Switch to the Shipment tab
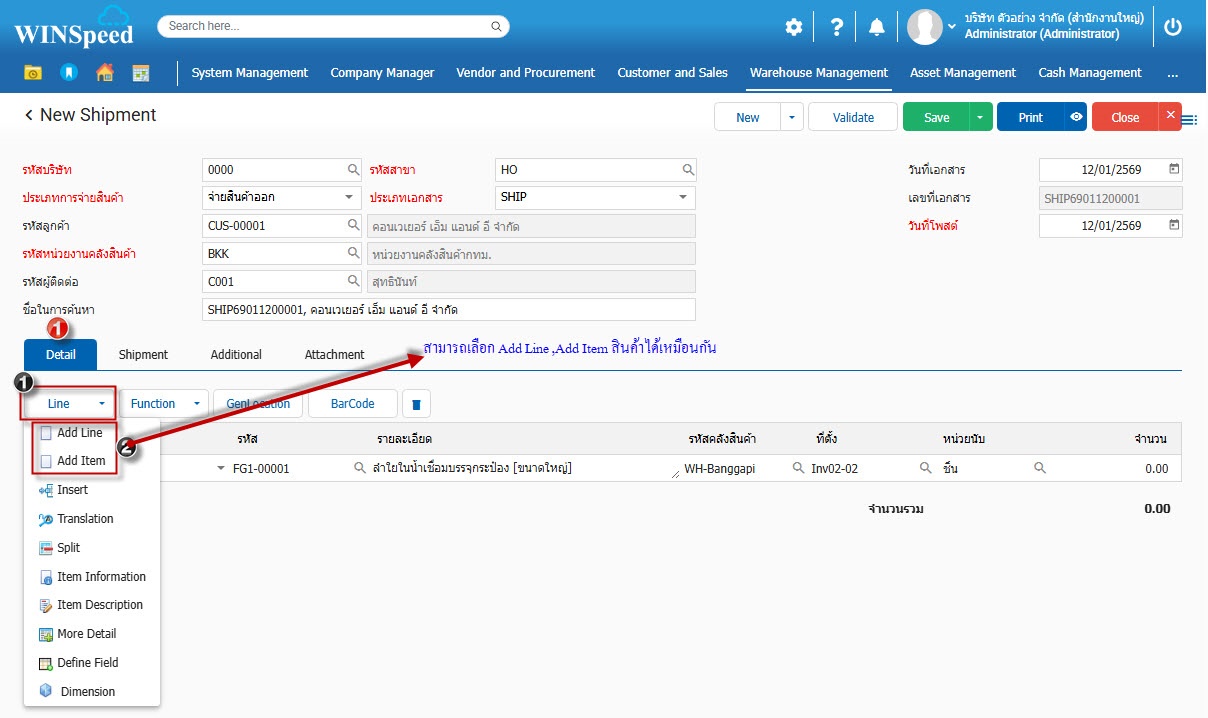 coord(143,354)
